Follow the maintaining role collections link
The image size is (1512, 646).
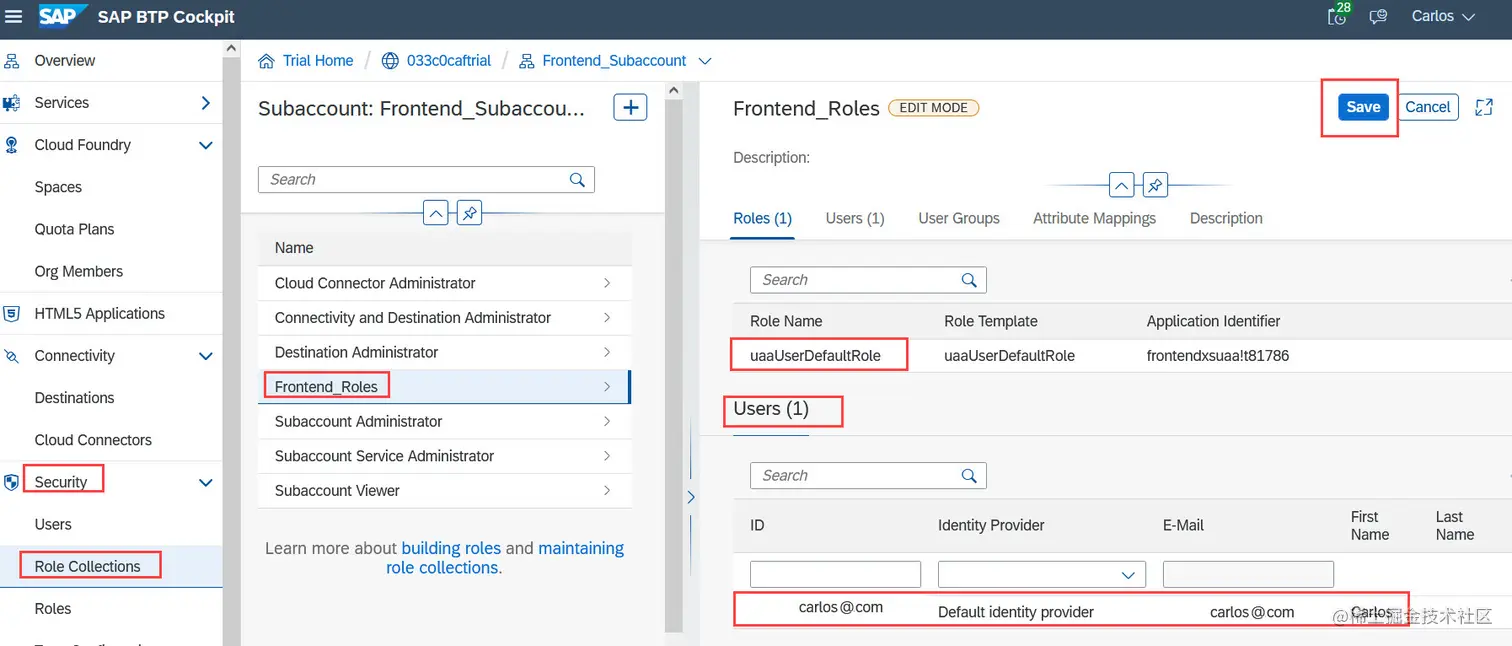tap(505, 558)
